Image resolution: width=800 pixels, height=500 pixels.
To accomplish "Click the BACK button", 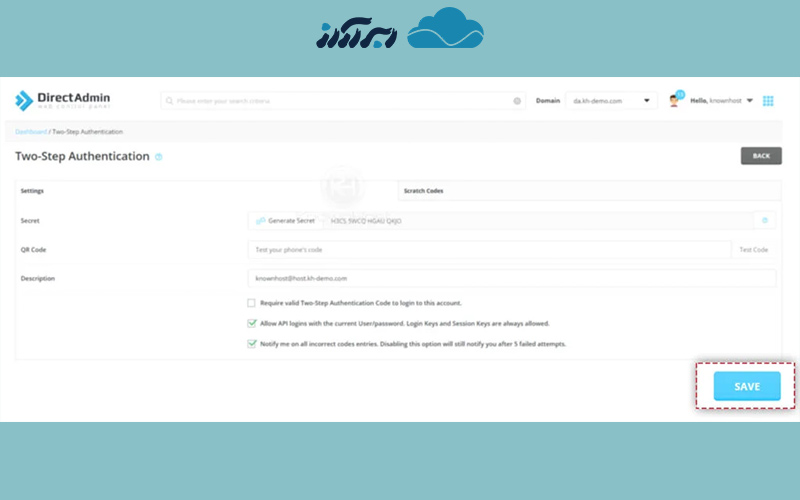I will (760, 156).
